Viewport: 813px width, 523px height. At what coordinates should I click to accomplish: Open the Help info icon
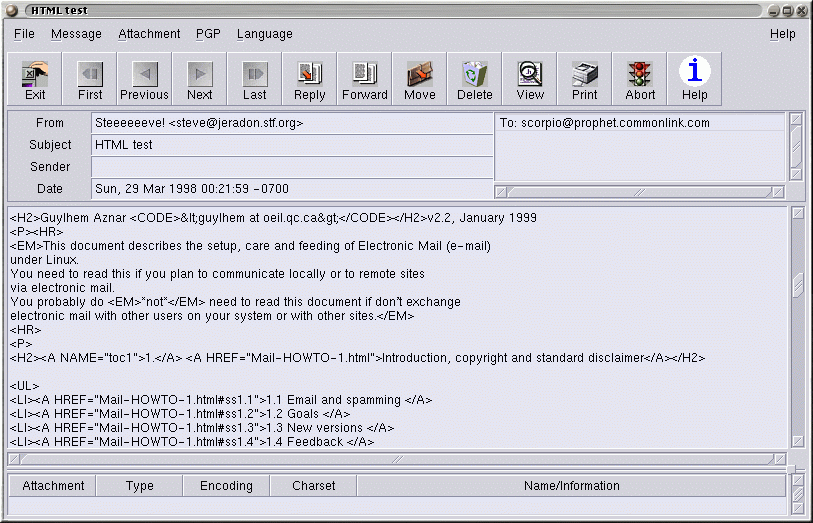[695, 79]
